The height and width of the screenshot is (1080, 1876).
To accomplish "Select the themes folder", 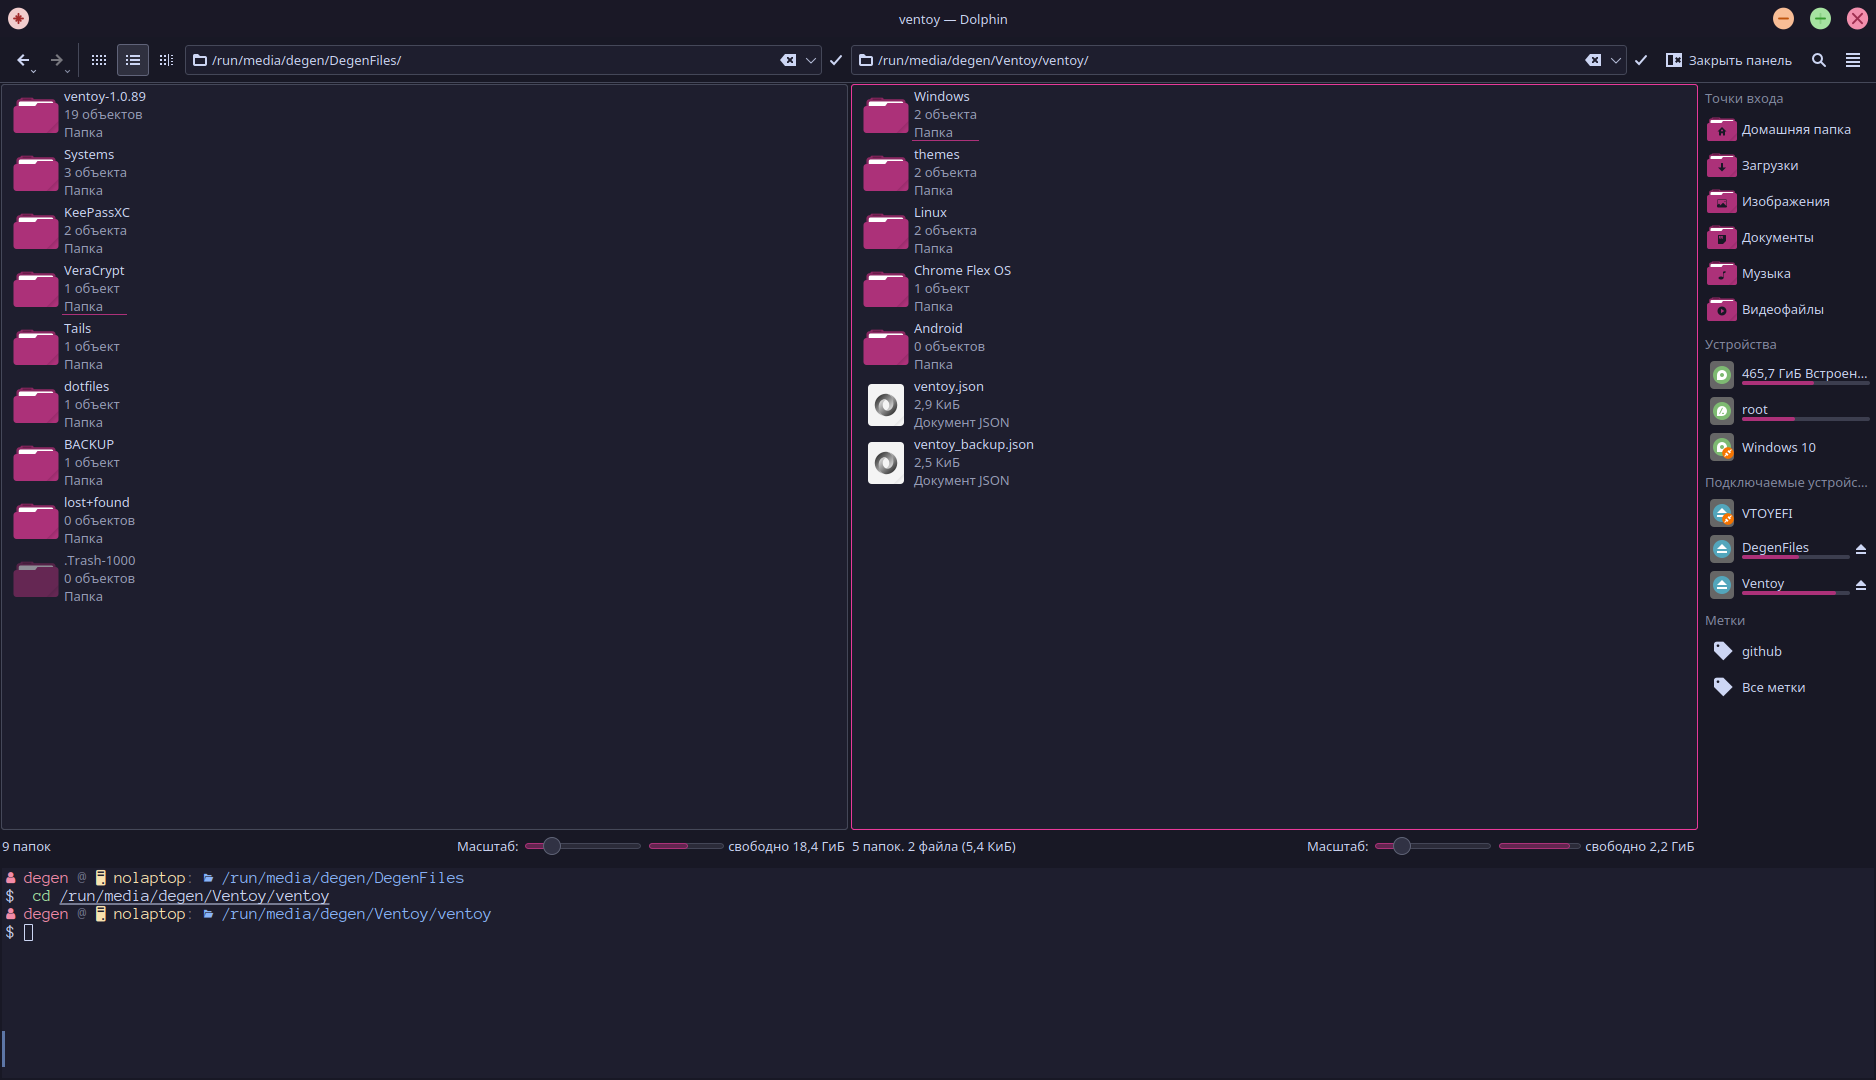I will 920,172.
